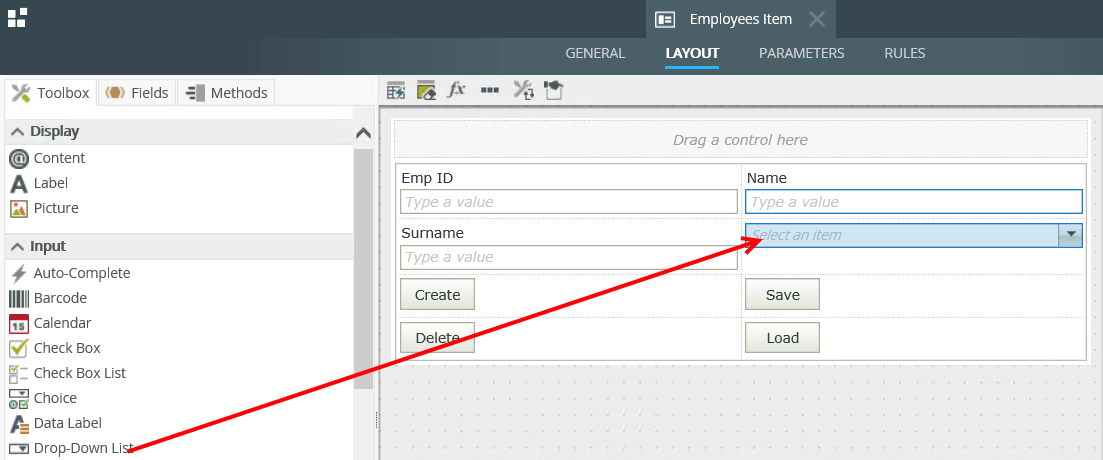This screenshot has height=460, width=1103.
Task: Select the Name label on canvas
Action: tap(767, 179)
